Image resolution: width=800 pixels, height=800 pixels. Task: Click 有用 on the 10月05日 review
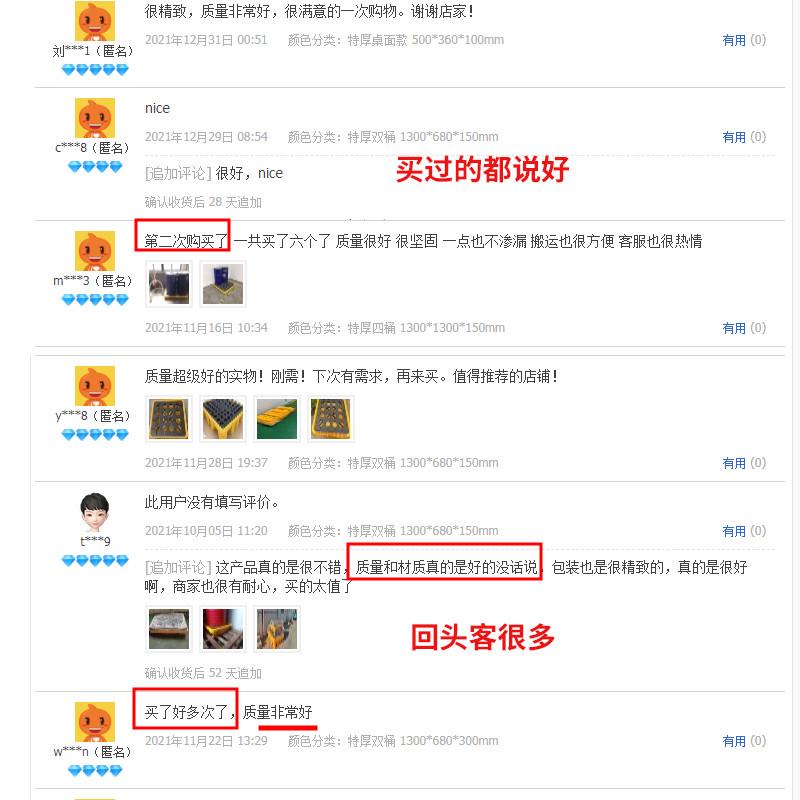[x=744, y=531]
